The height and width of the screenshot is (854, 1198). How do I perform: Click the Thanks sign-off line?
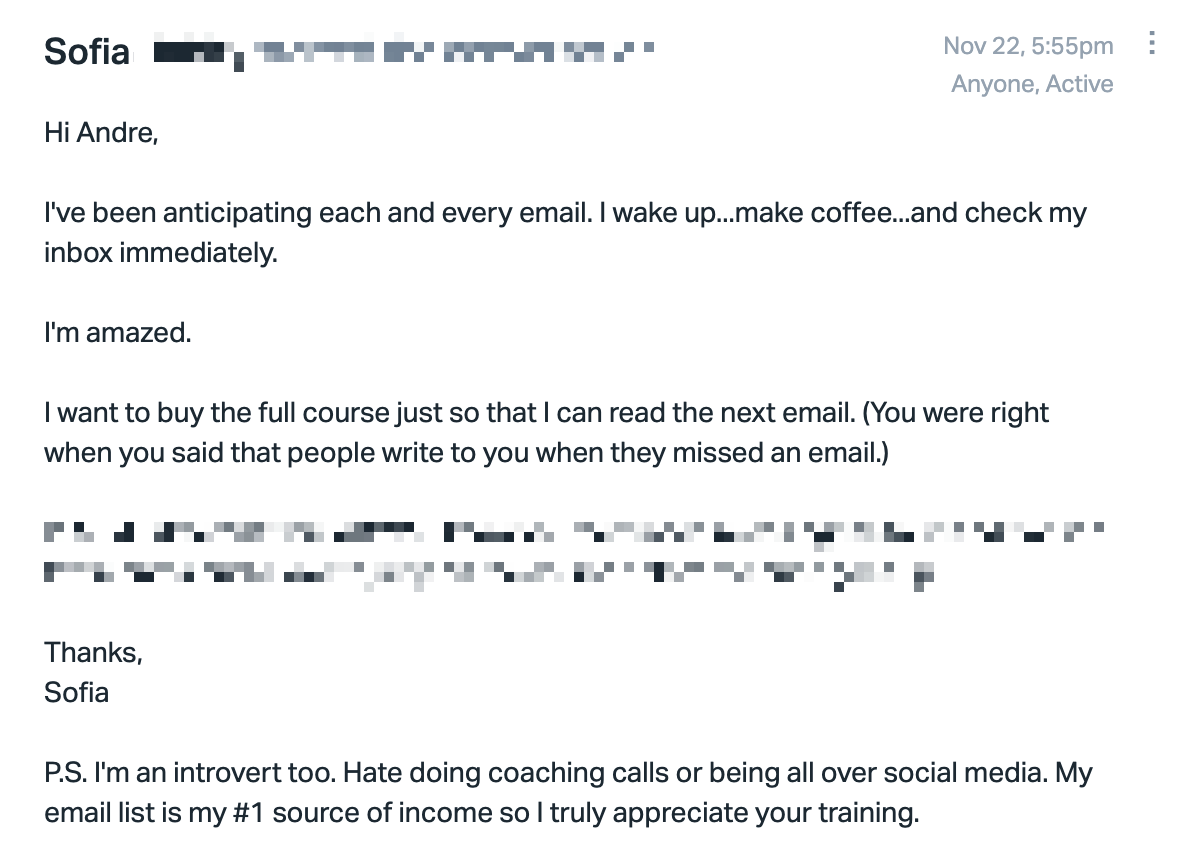[93, 652]
